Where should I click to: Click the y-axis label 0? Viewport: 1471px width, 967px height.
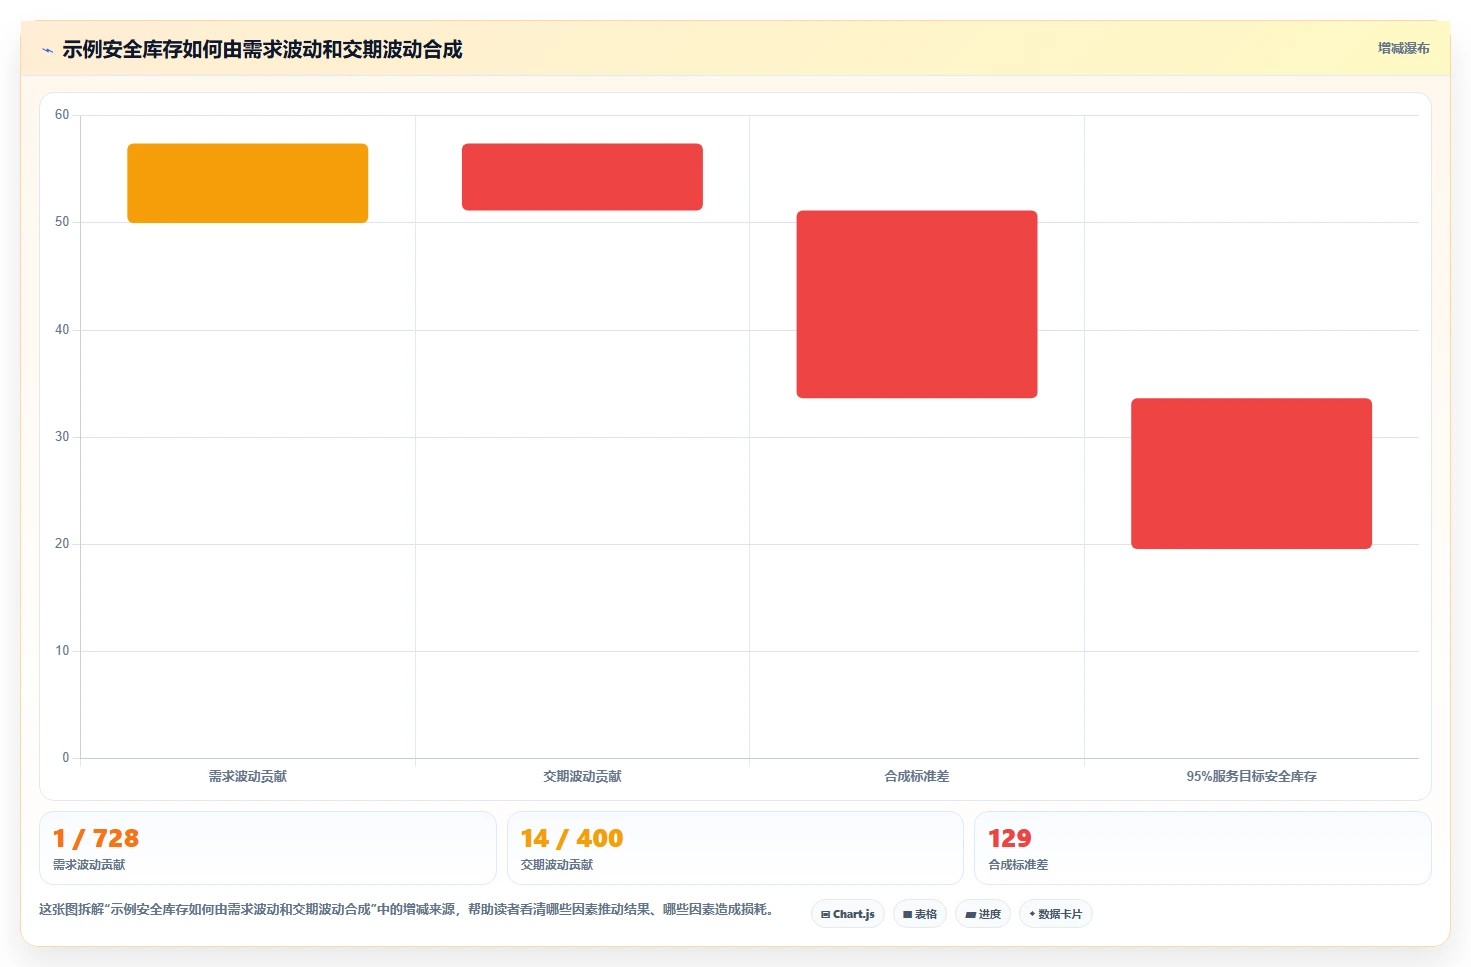[x=66, y=758]
